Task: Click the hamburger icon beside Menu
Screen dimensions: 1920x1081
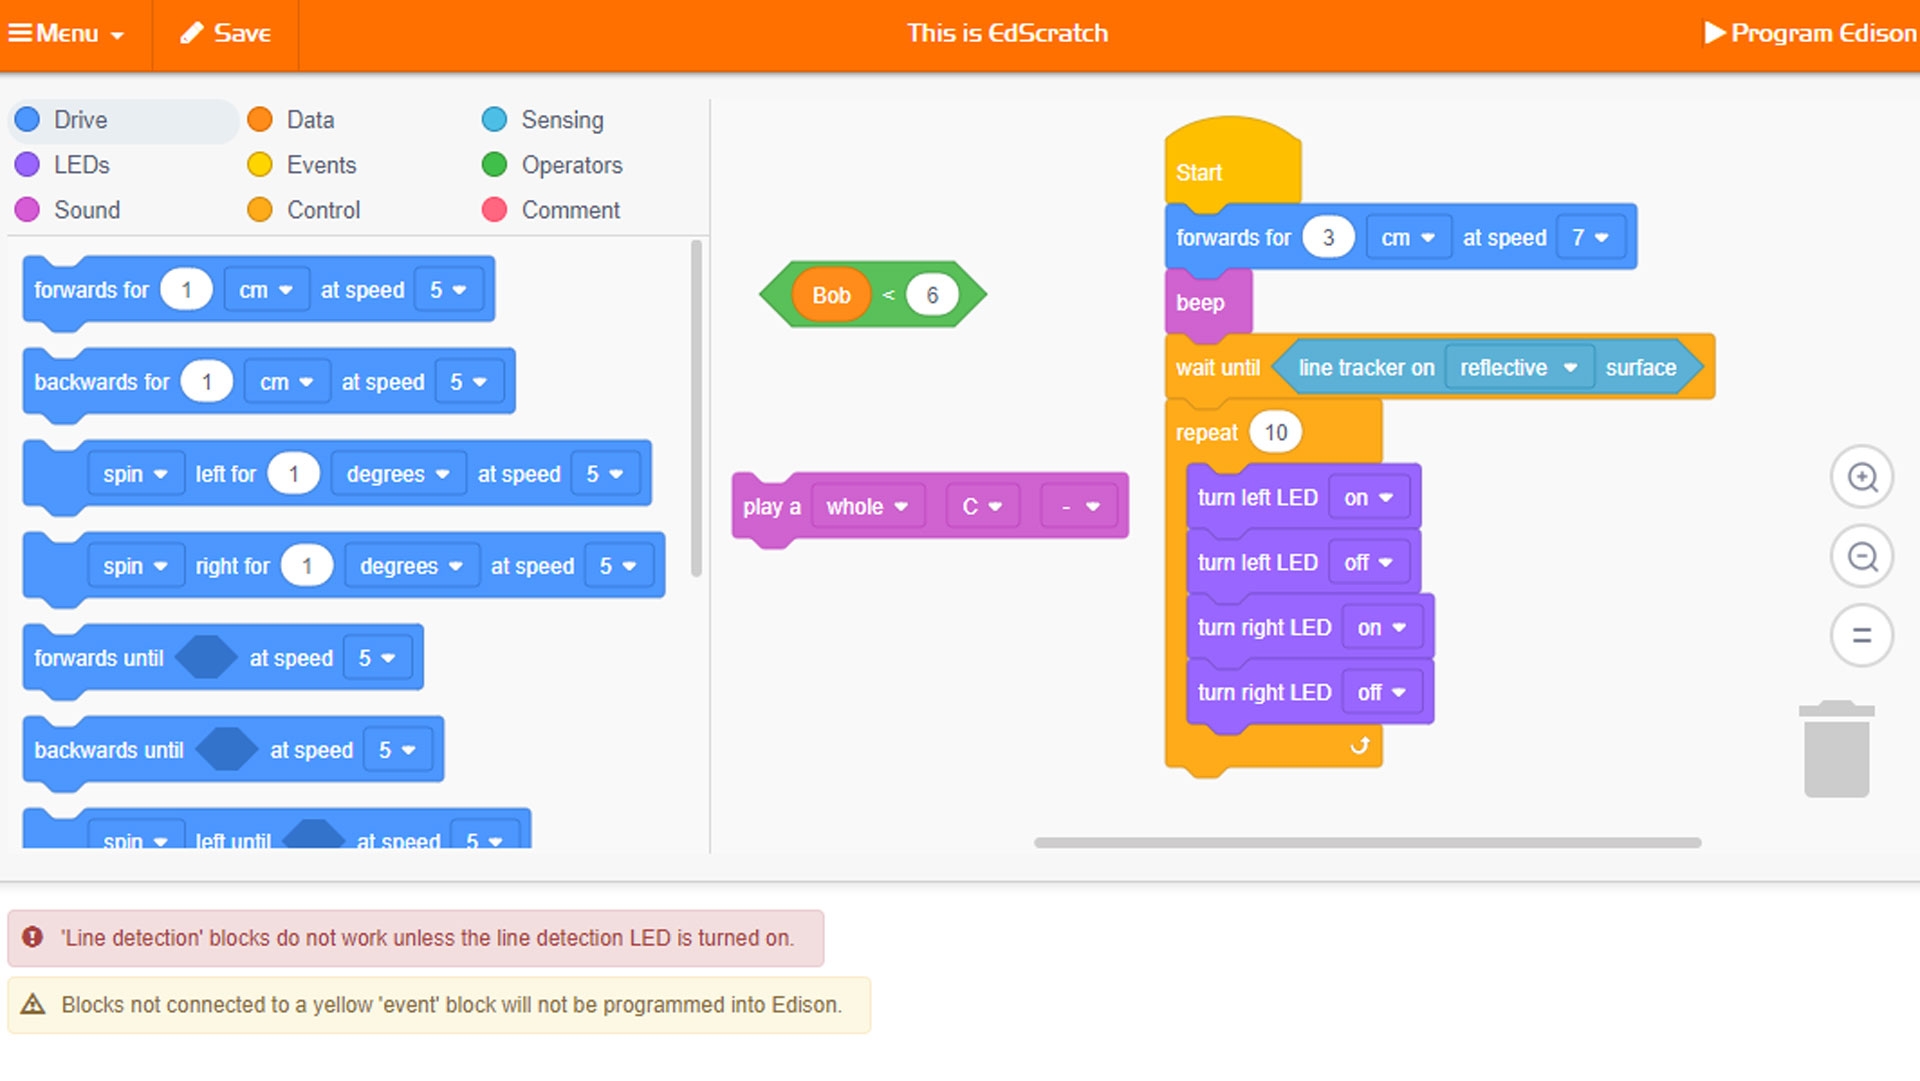Action: 20,33
